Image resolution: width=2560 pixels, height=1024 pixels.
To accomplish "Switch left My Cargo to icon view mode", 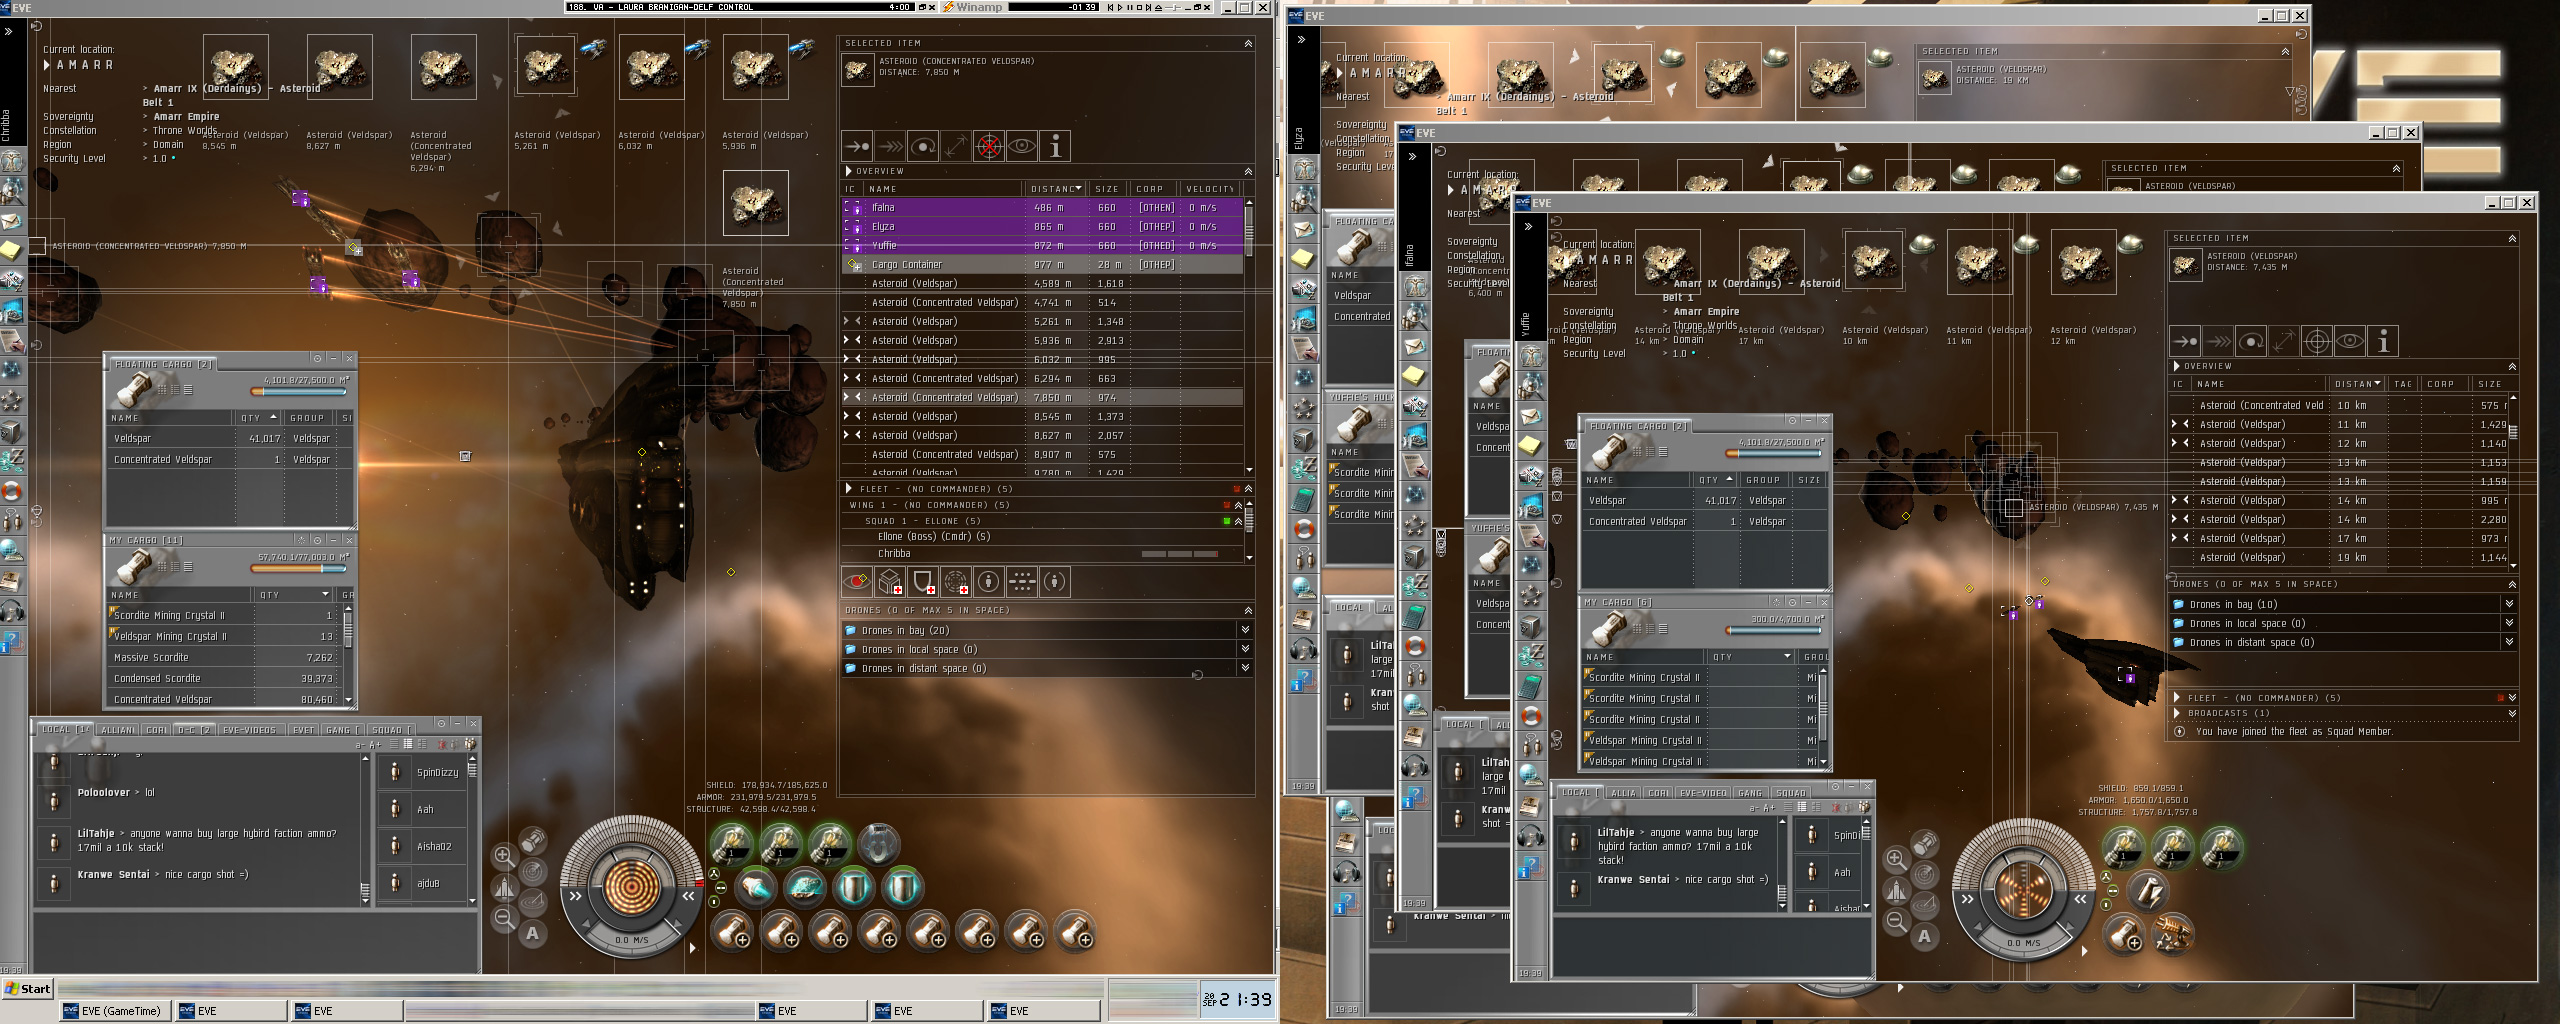I will pyautogui.click(x=163, y=566).
